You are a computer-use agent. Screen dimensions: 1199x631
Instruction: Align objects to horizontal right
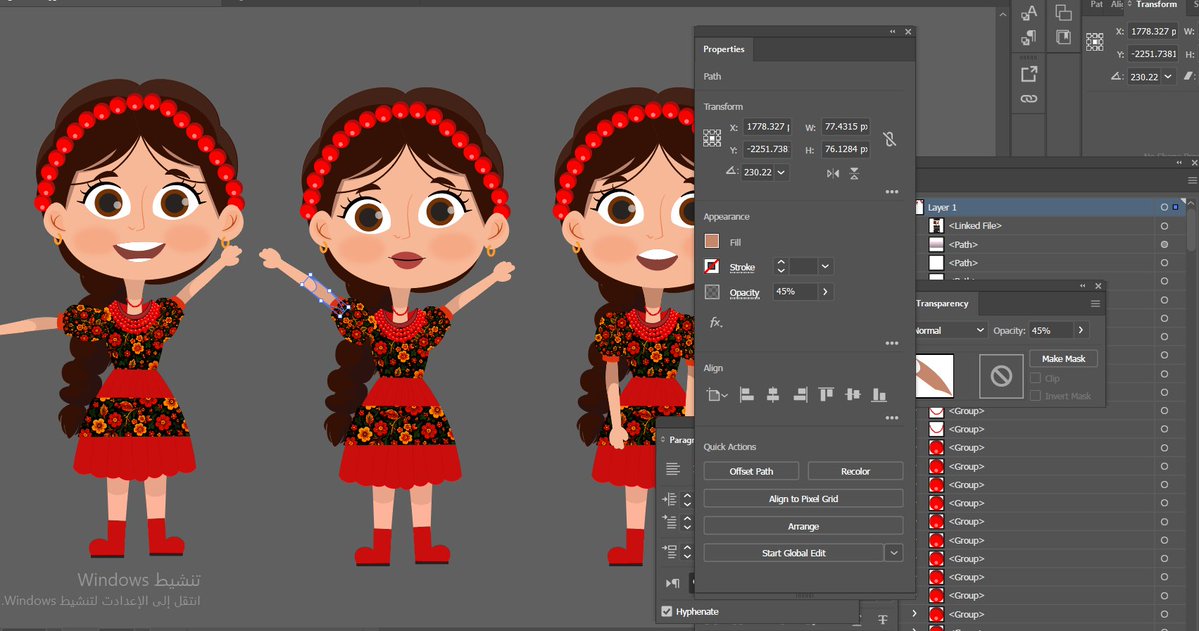click(800, 395)
